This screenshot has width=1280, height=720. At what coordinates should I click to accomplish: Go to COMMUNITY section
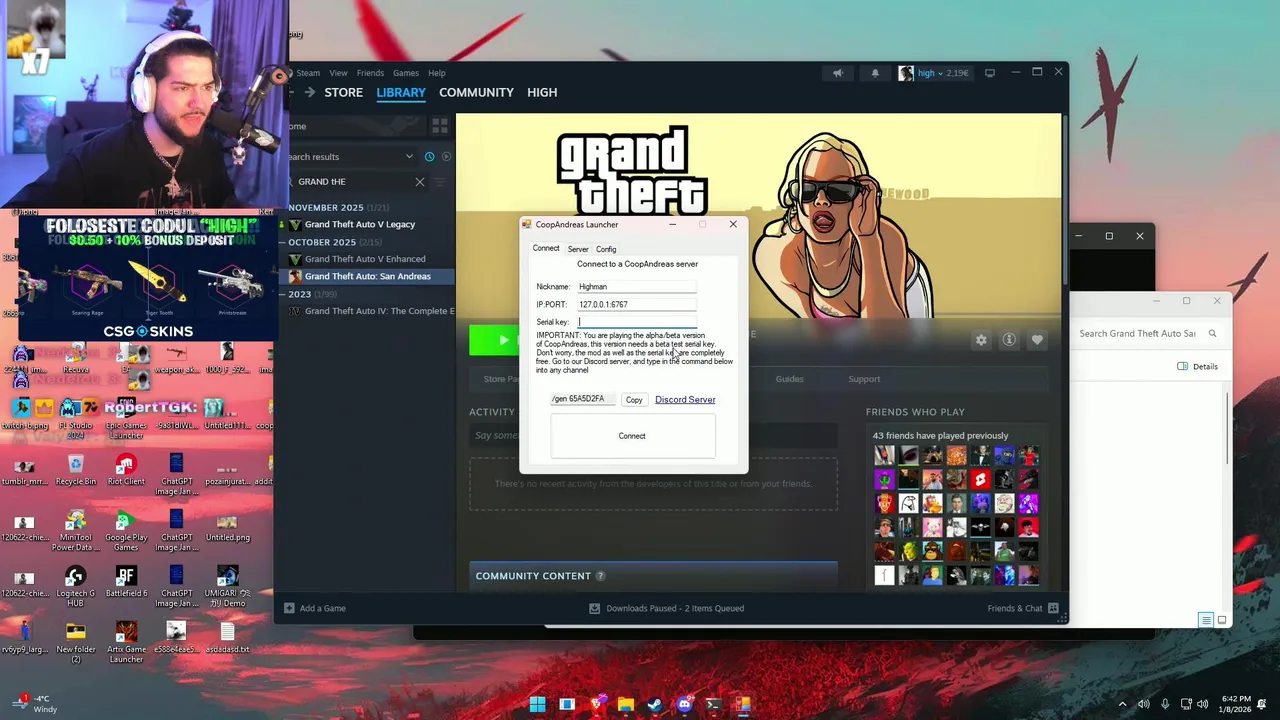click(476, 92)
